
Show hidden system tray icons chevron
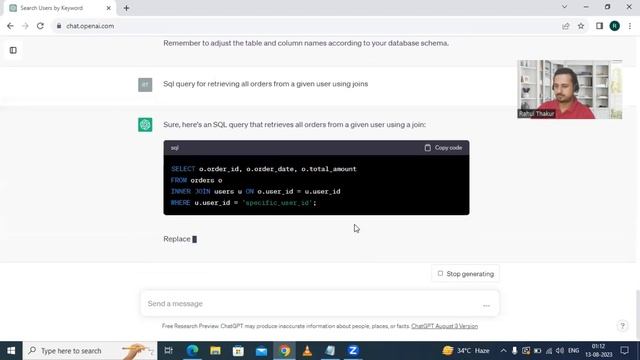503,351
